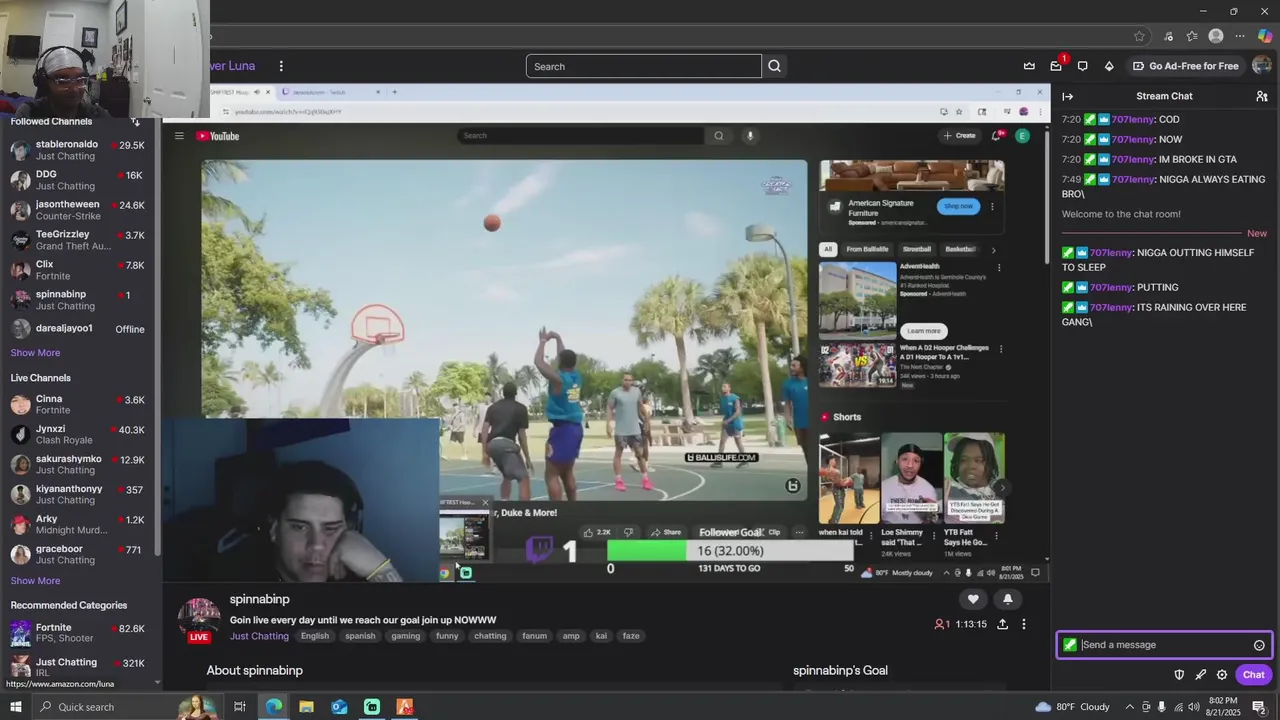The width and height of the screenshot is (1280, 720).
Task: Open jasontheween Counter-Strike channel
Action: [x=79, y=210]
